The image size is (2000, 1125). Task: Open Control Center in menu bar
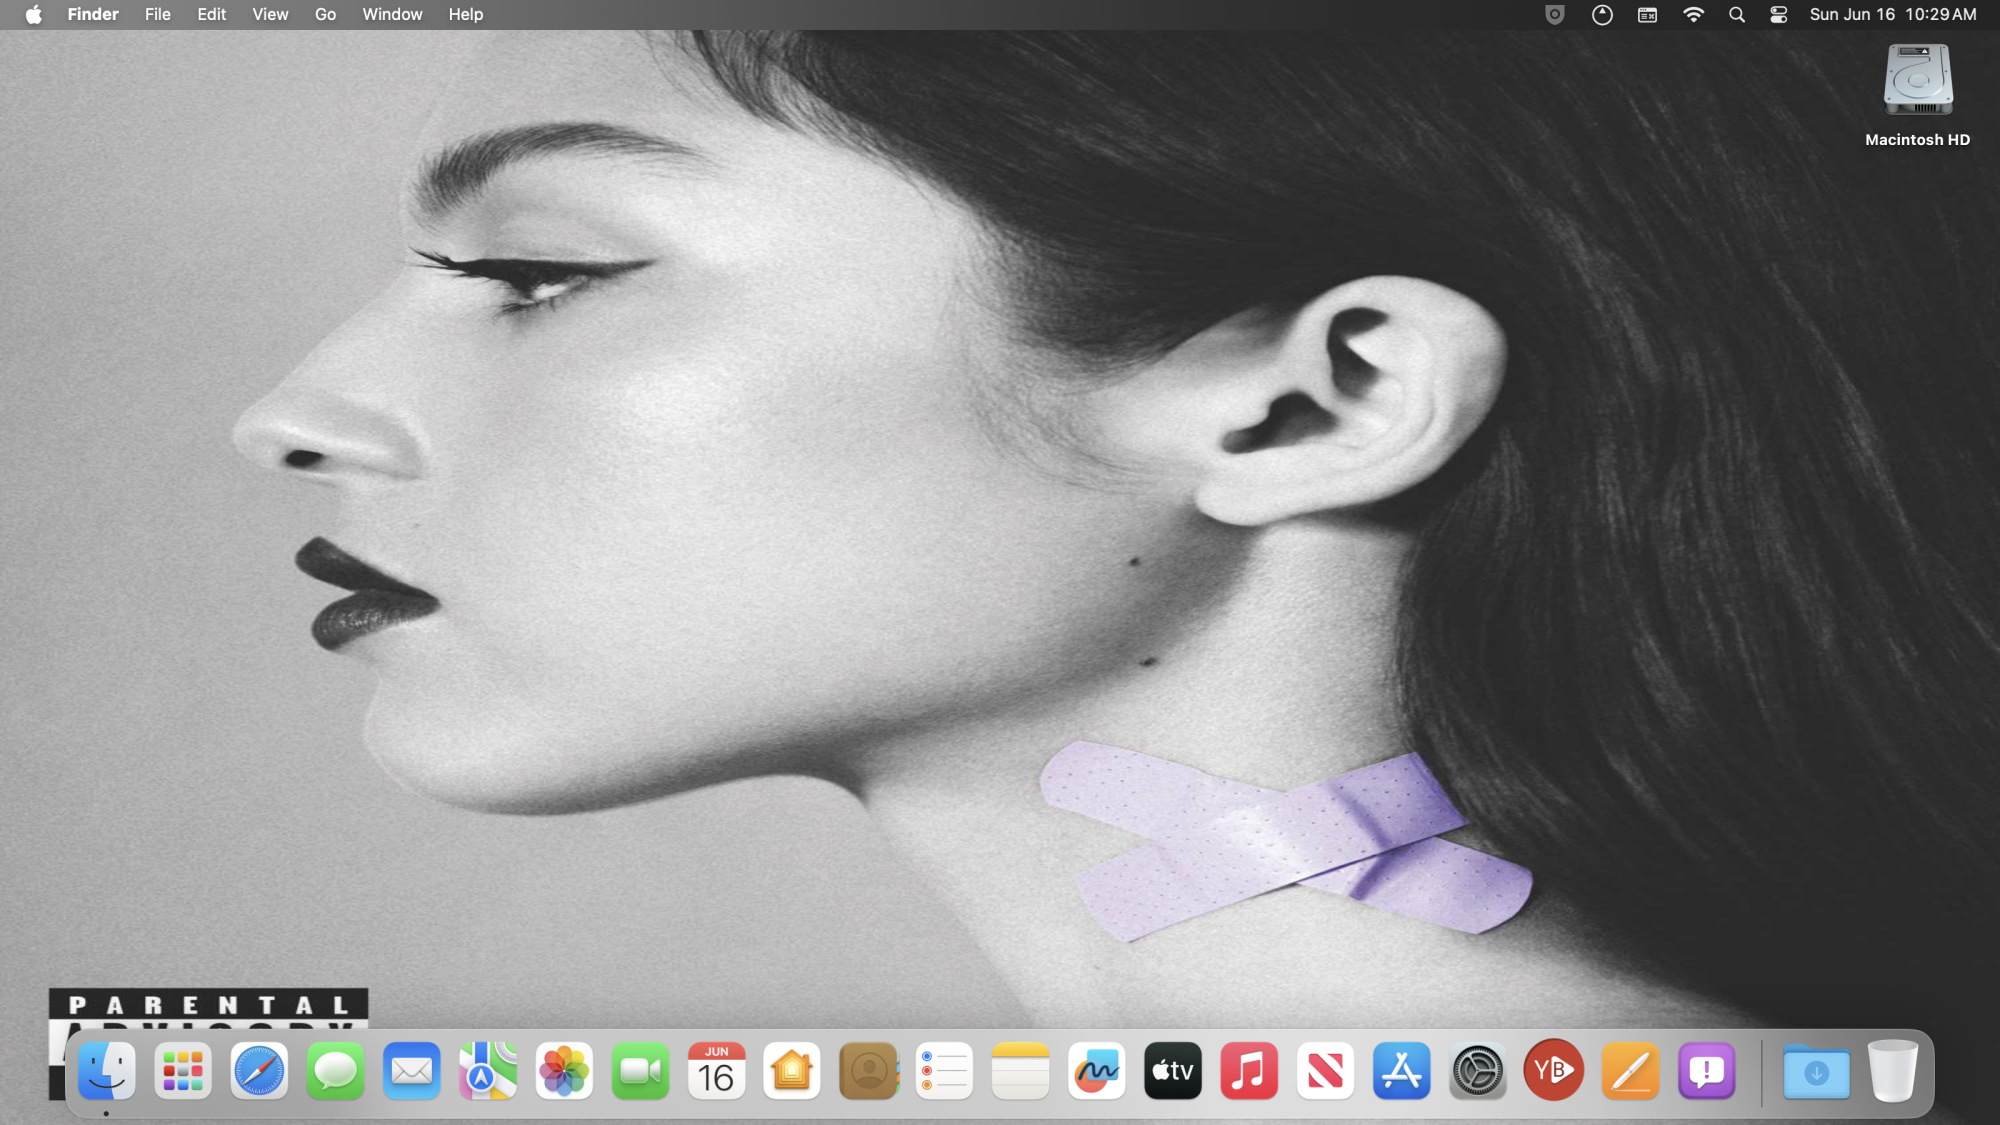coord(1778,15)
